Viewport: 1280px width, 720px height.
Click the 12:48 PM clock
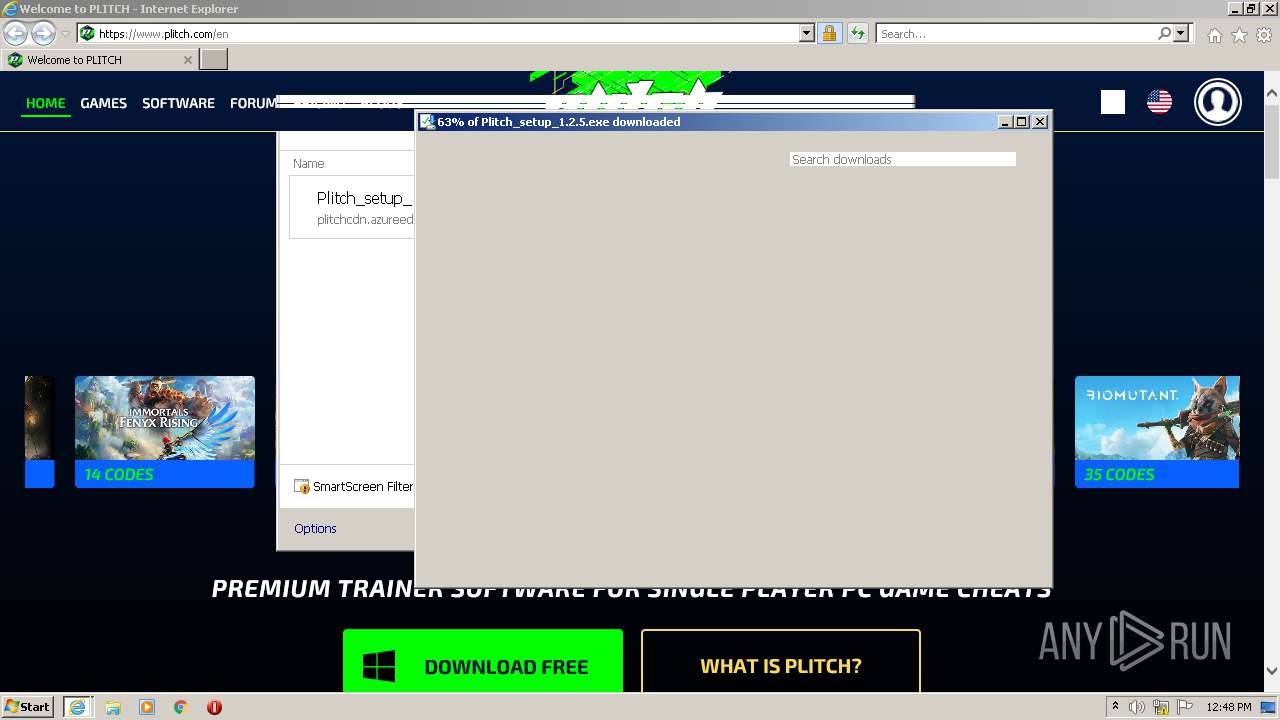coord(1229,707)
